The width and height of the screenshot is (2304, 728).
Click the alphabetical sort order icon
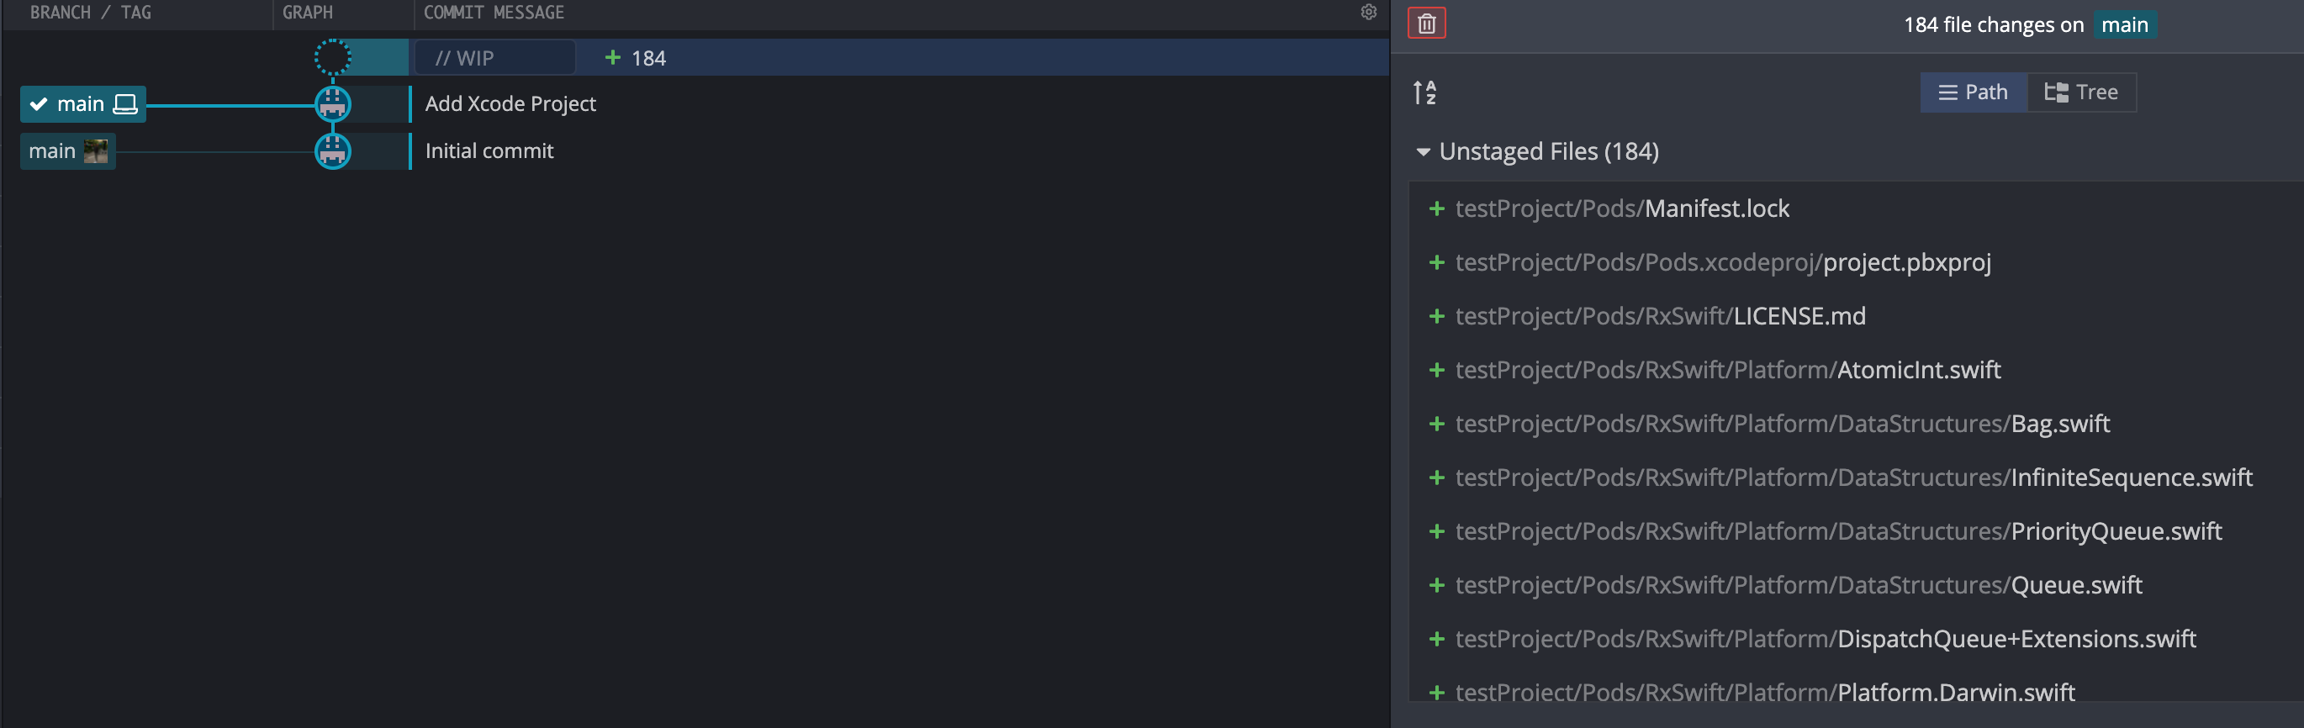(1425, 93)
